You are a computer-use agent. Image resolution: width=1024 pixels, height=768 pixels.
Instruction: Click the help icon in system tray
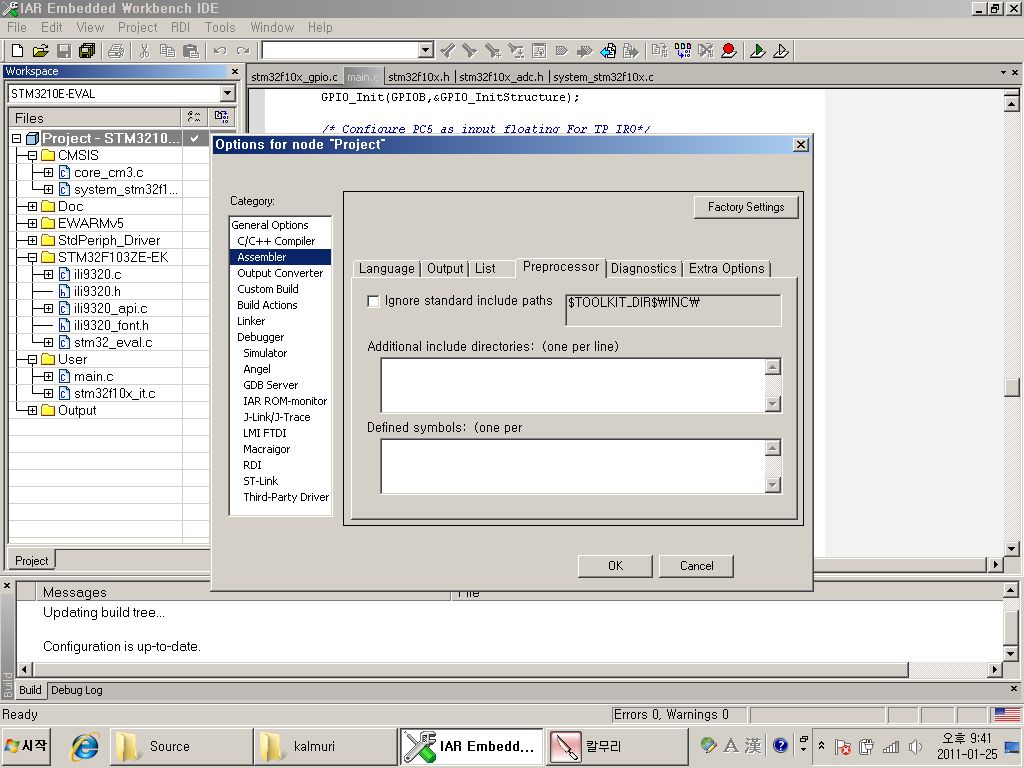780,745
